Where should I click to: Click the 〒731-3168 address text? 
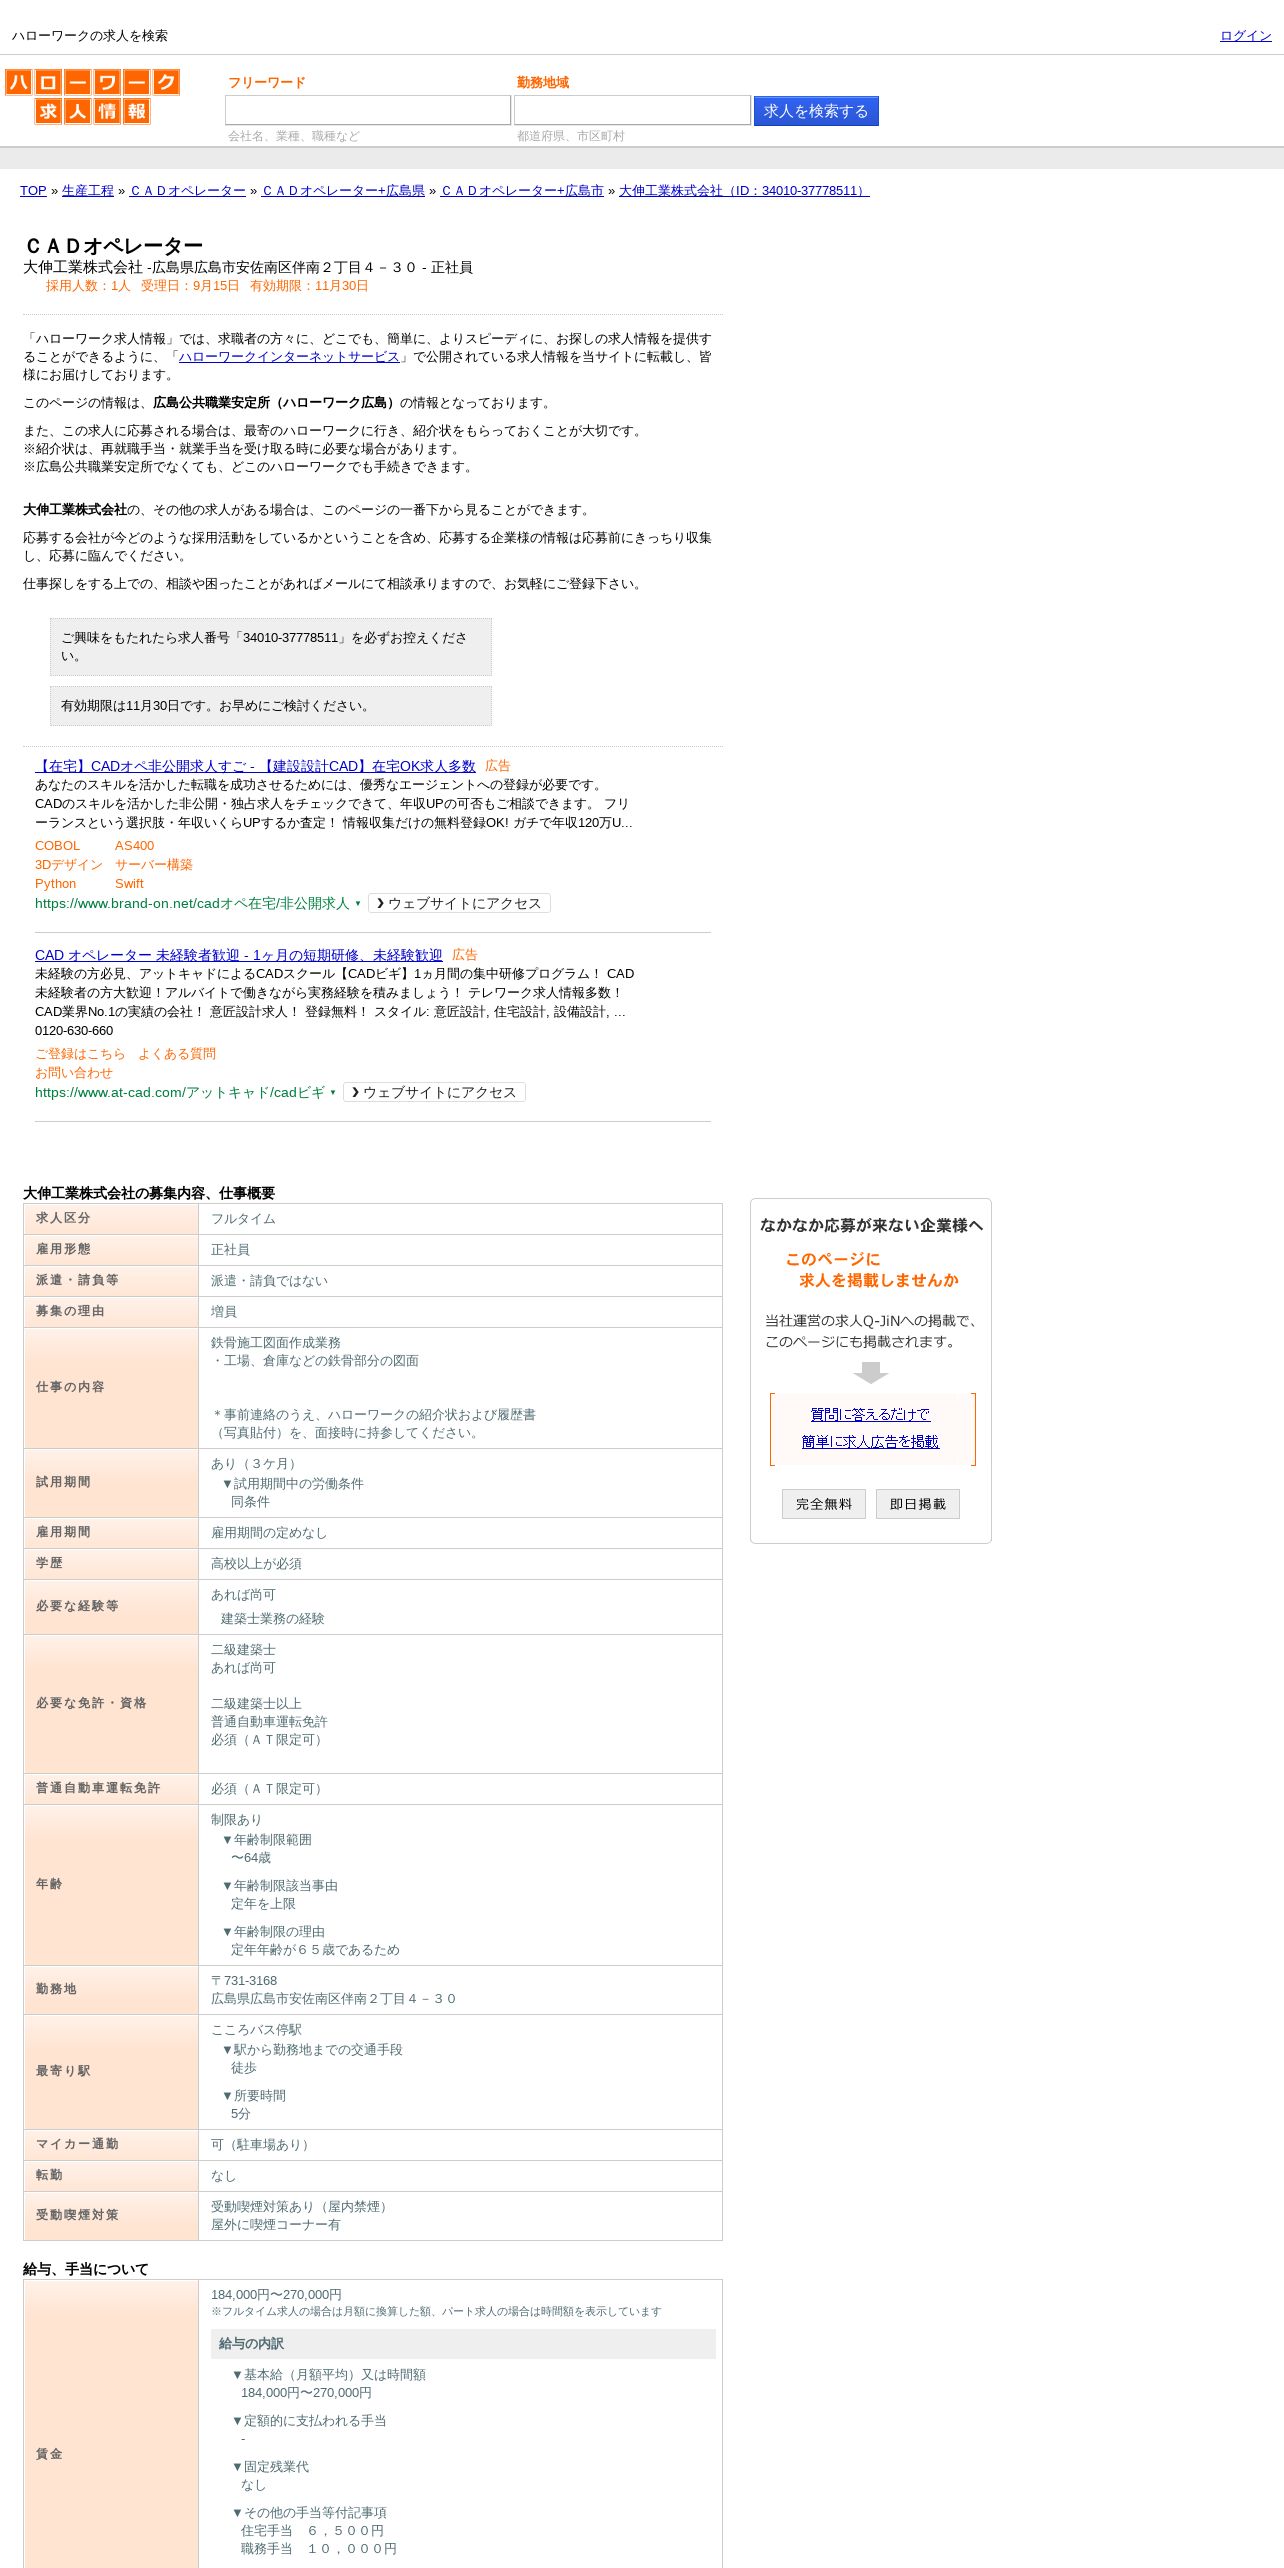click(x=244, y=1981)
